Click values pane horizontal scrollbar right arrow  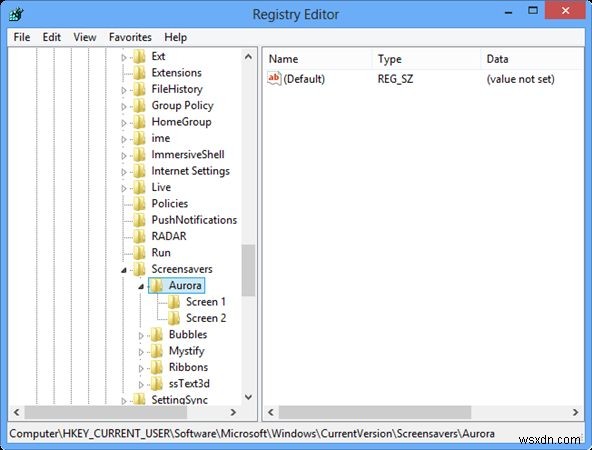coord(575,412)
